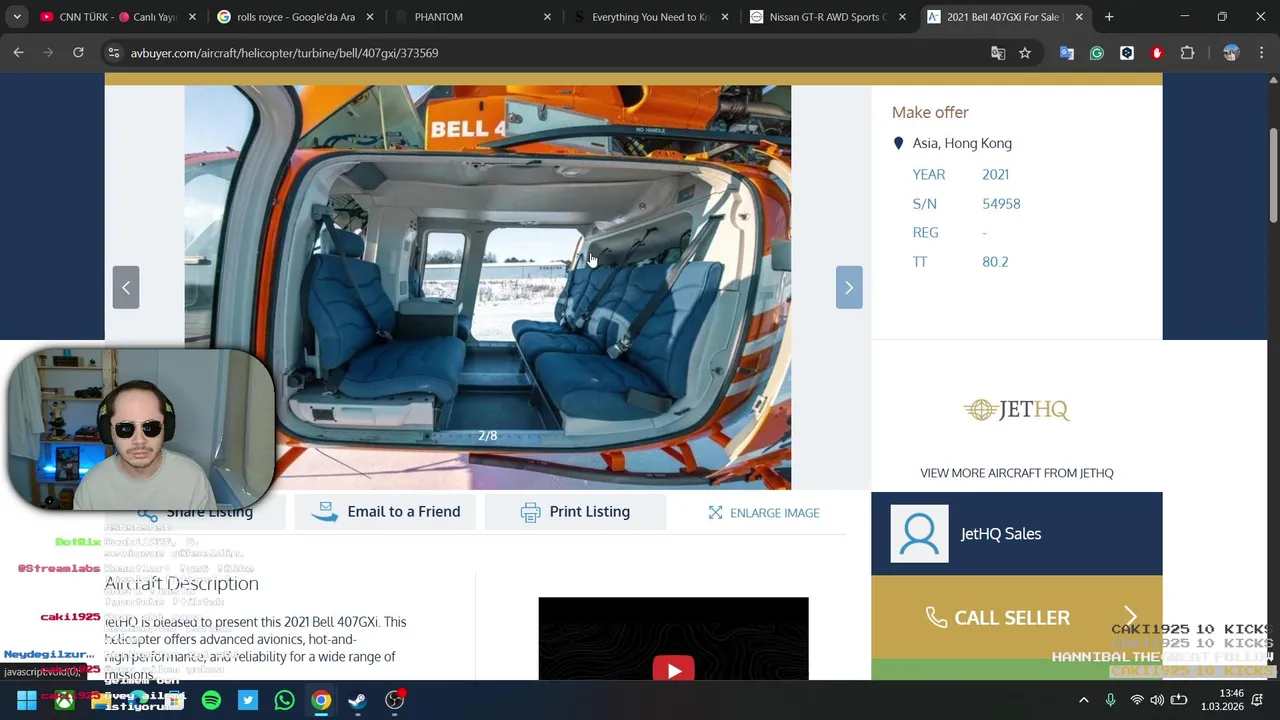
Task: Open the Grammarly extension icon
Action: 1097,53
